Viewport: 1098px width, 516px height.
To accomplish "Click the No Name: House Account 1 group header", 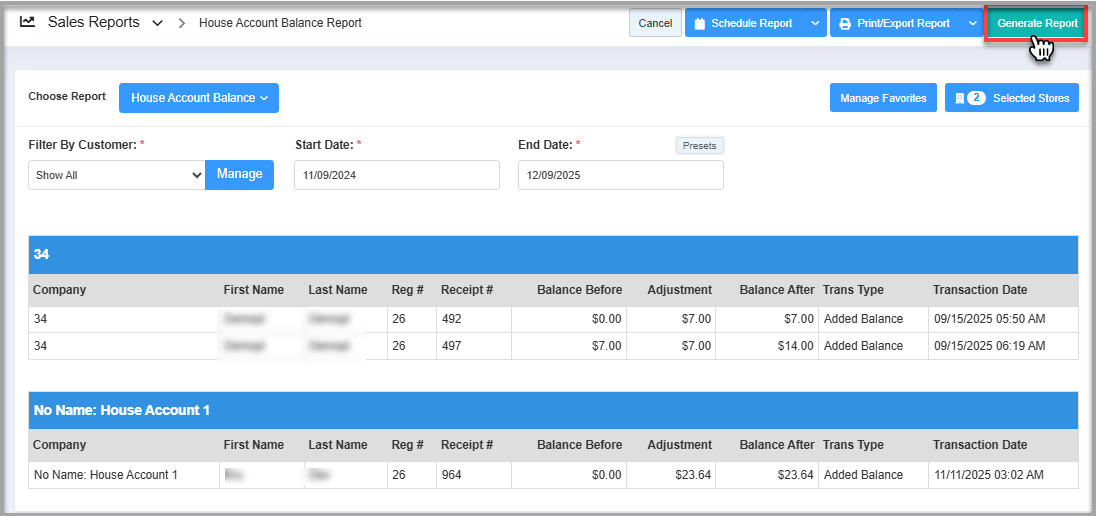I will [x=553, y=410].
